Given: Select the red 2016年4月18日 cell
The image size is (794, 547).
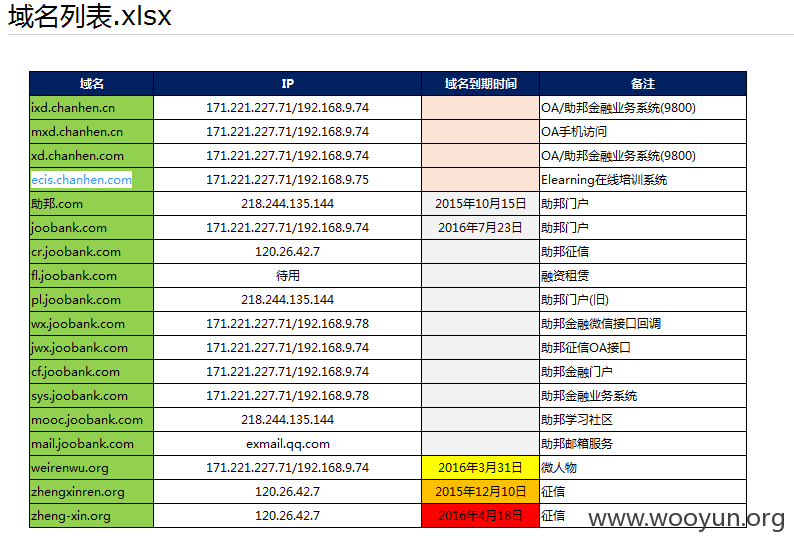Looking at the screenshot, I should [x=481, y=516].
